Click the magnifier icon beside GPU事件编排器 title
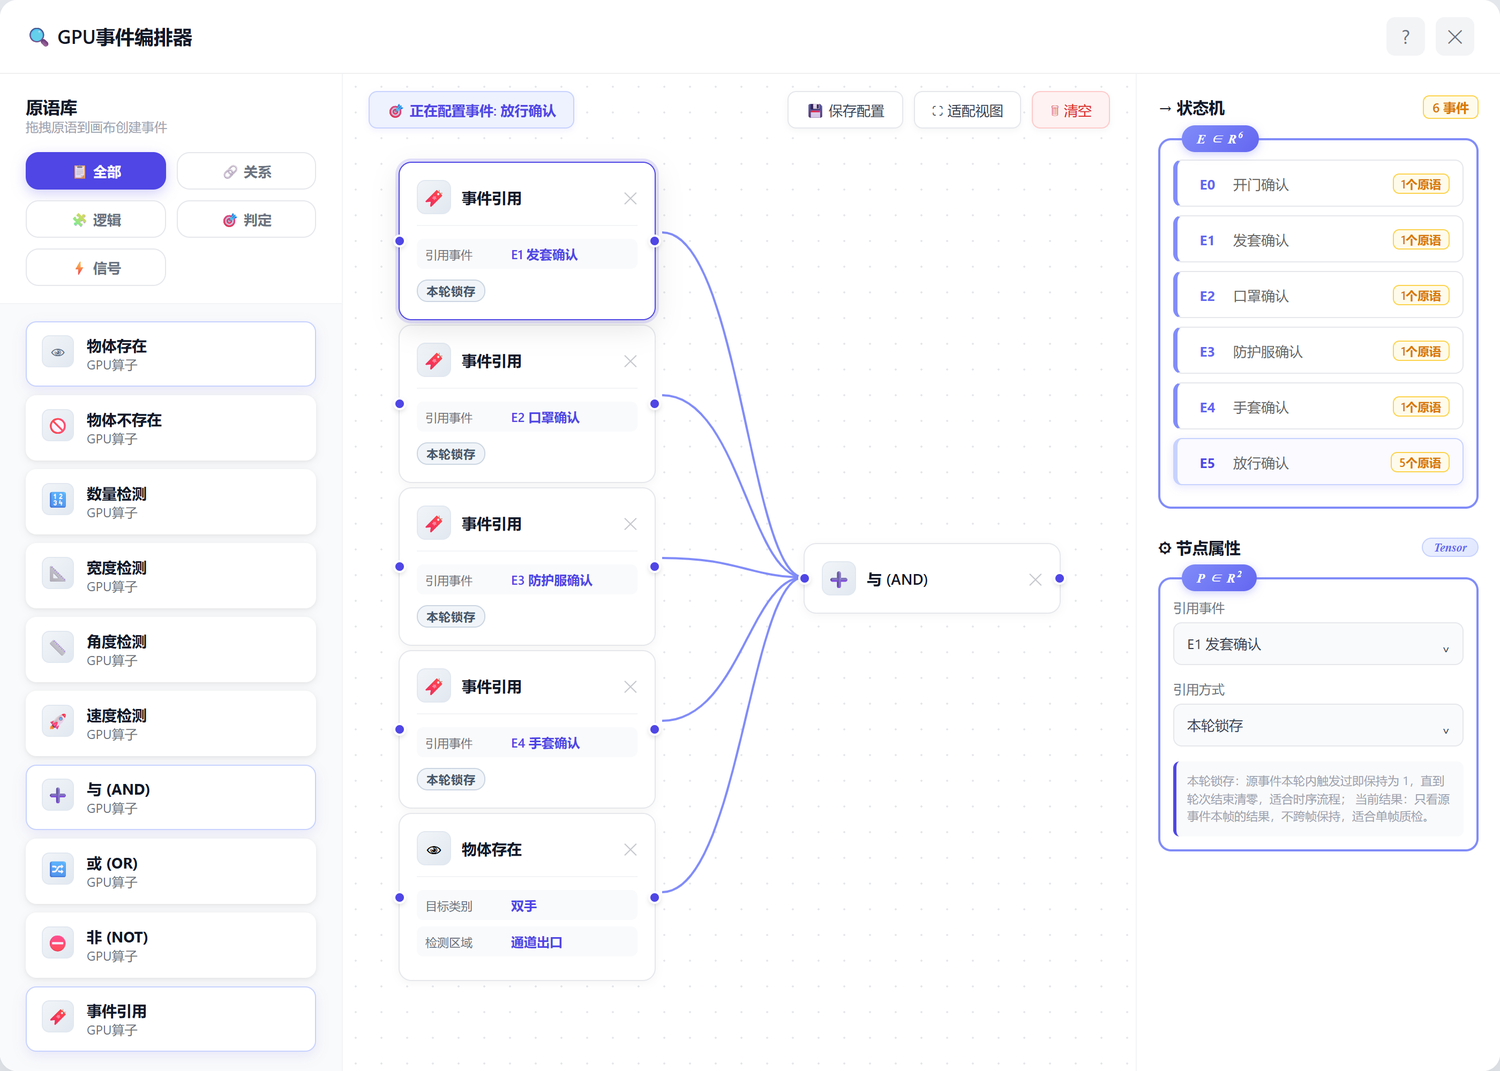1500x1071 pixels. coord(38,37)
